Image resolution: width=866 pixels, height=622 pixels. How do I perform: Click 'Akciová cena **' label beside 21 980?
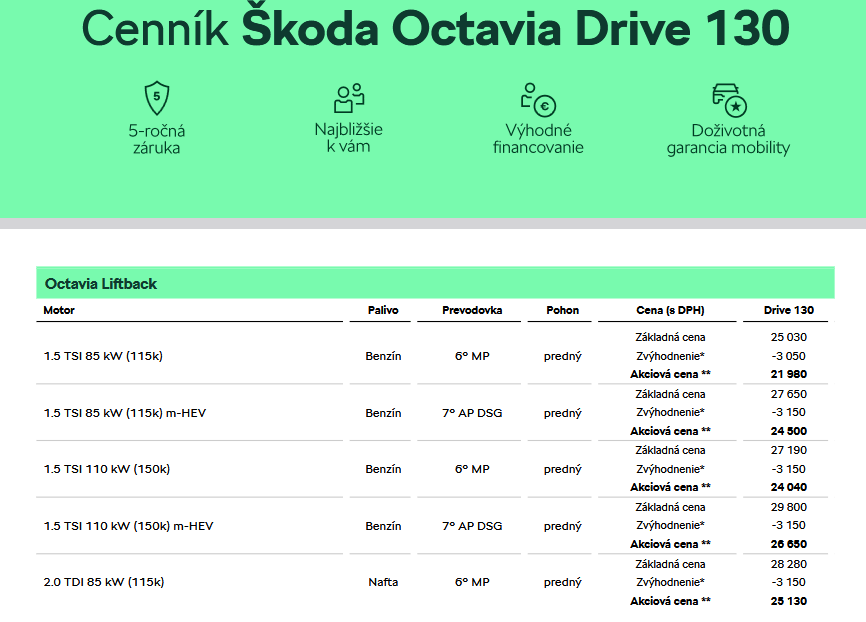[670, 374]
